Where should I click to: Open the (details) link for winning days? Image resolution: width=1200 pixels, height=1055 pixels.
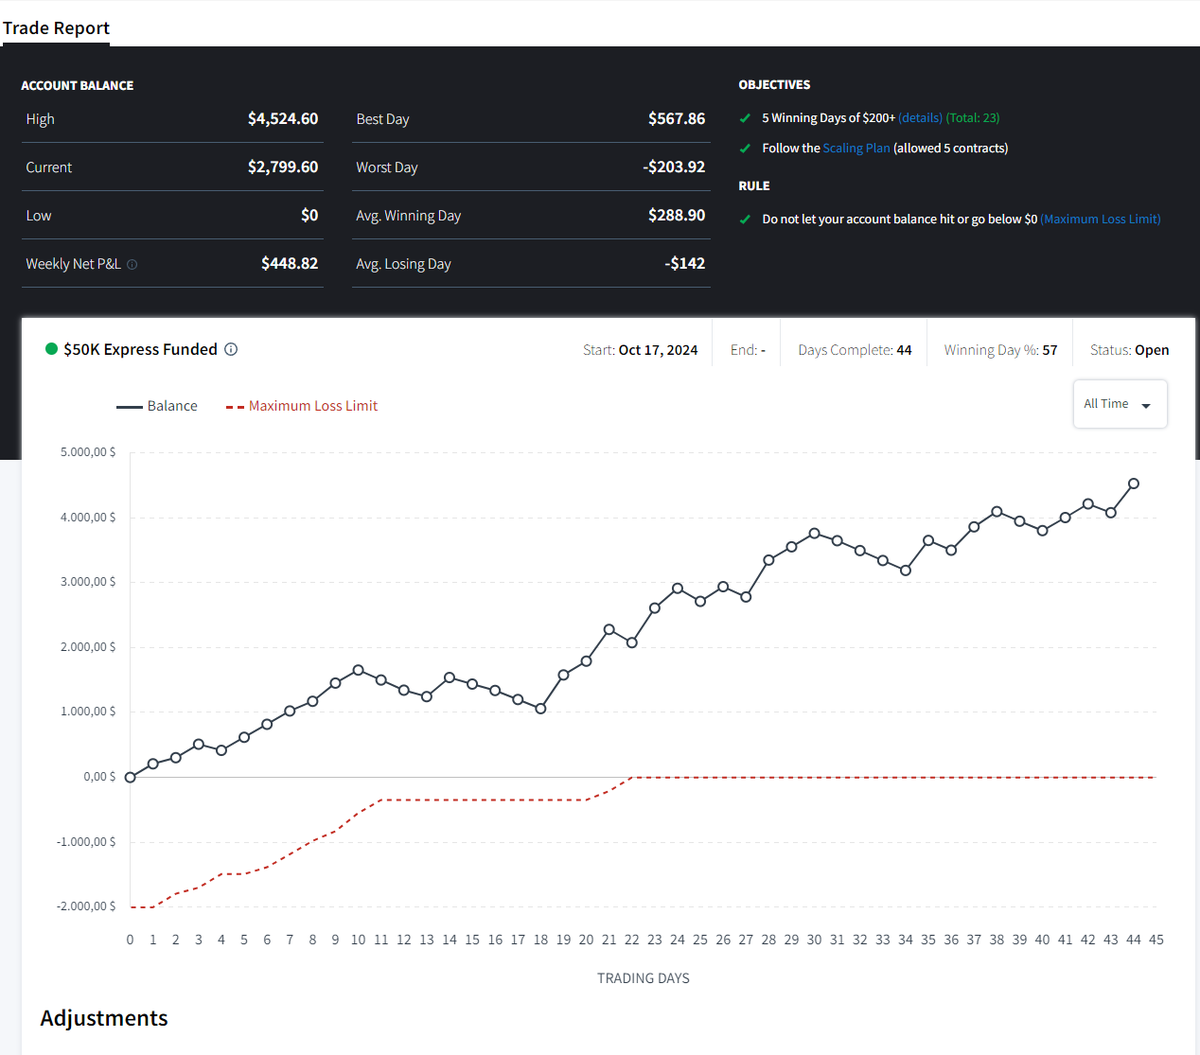coord(920,118)
